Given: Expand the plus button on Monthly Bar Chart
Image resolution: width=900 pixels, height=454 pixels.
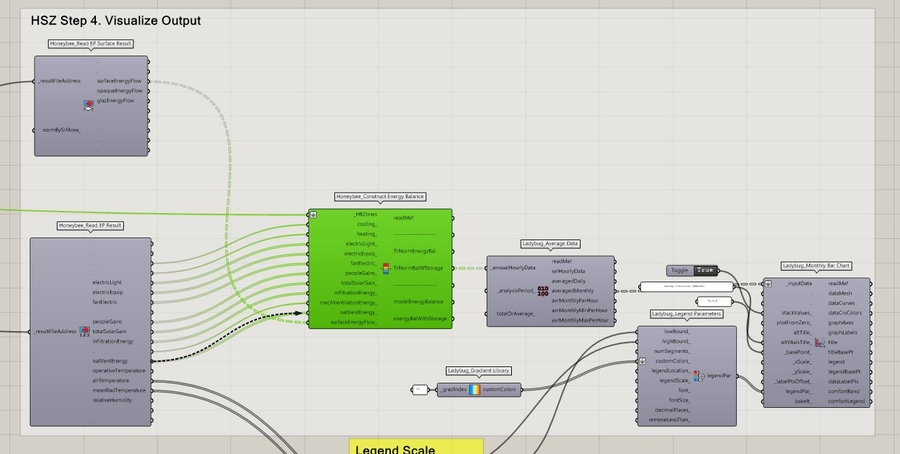Looking at the screenshot, I should tap(766, 283).
